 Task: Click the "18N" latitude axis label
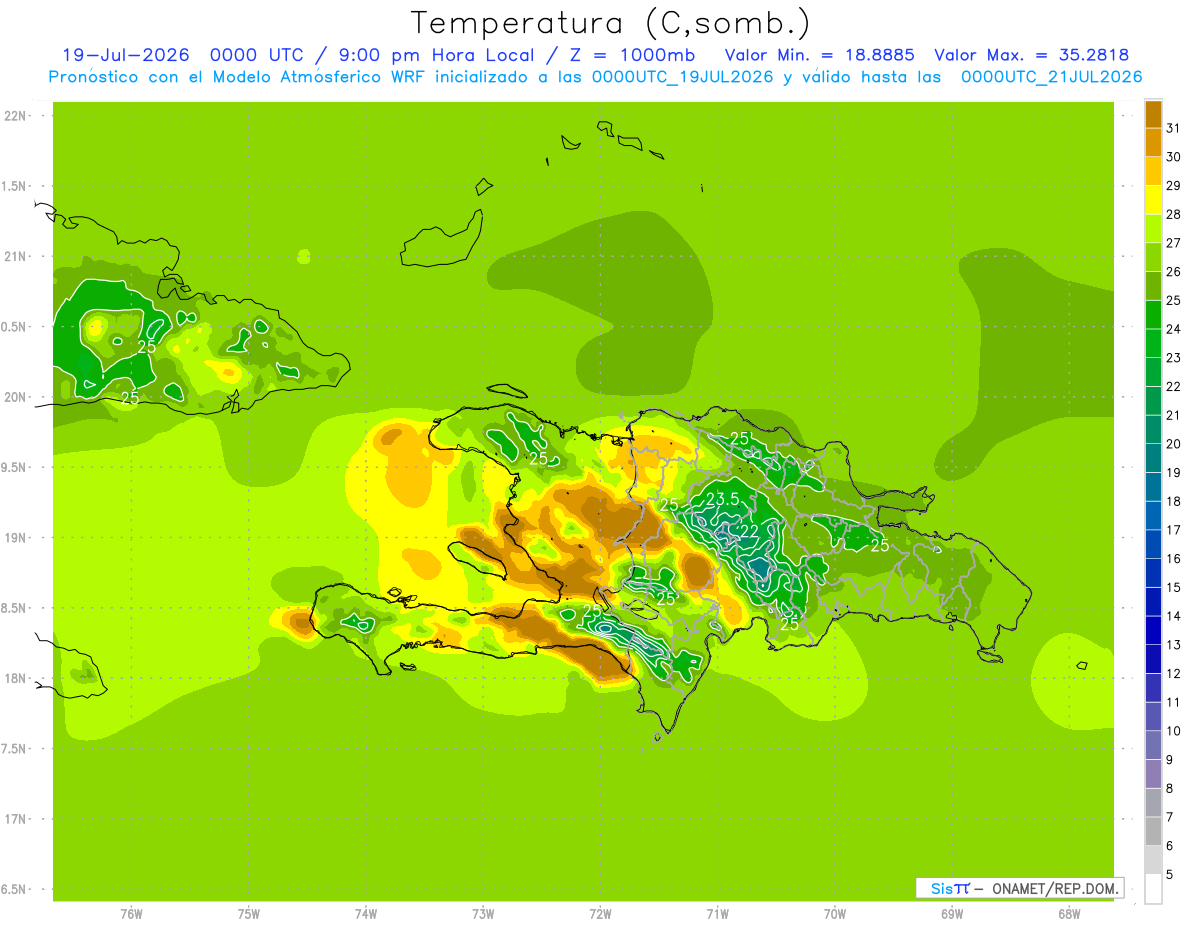(x=14, y=679)
